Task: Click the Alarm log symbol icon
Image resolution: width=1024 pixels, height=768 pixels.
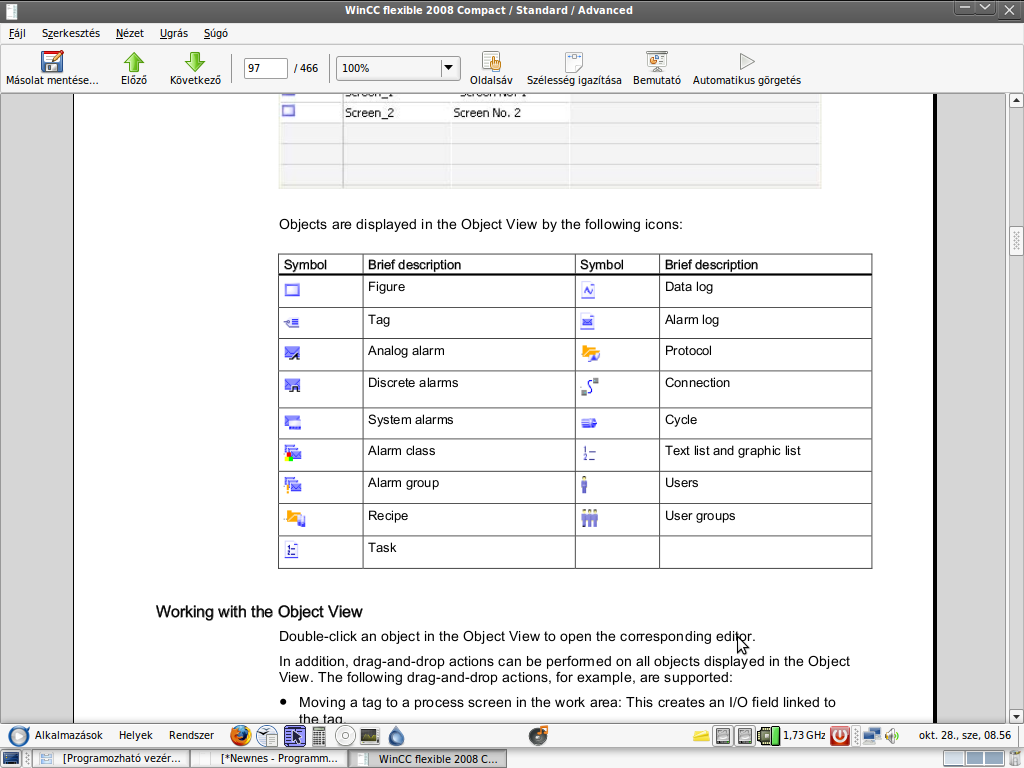Action: click(x=588, y=322)
